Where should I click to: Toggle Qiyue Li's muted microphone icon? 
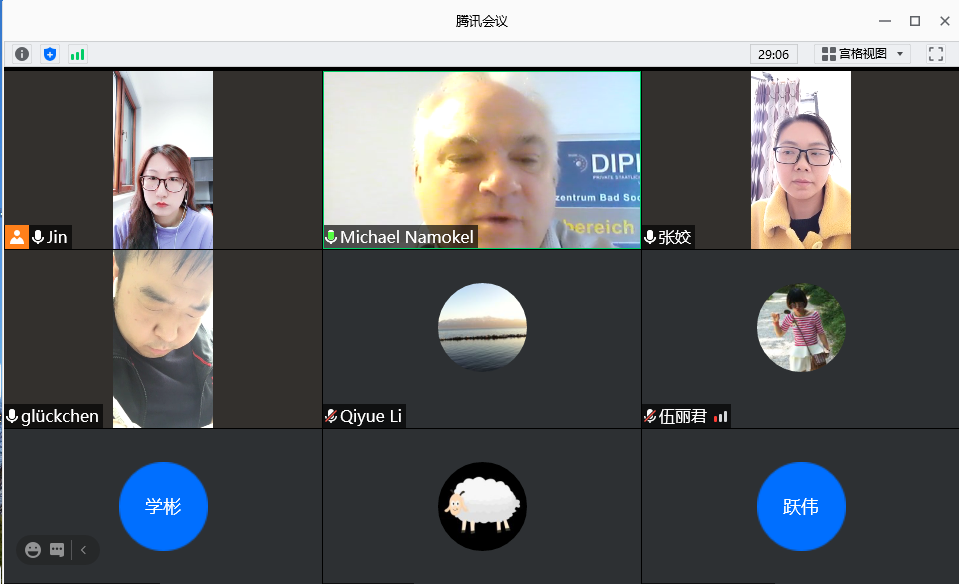coord(331,416)
